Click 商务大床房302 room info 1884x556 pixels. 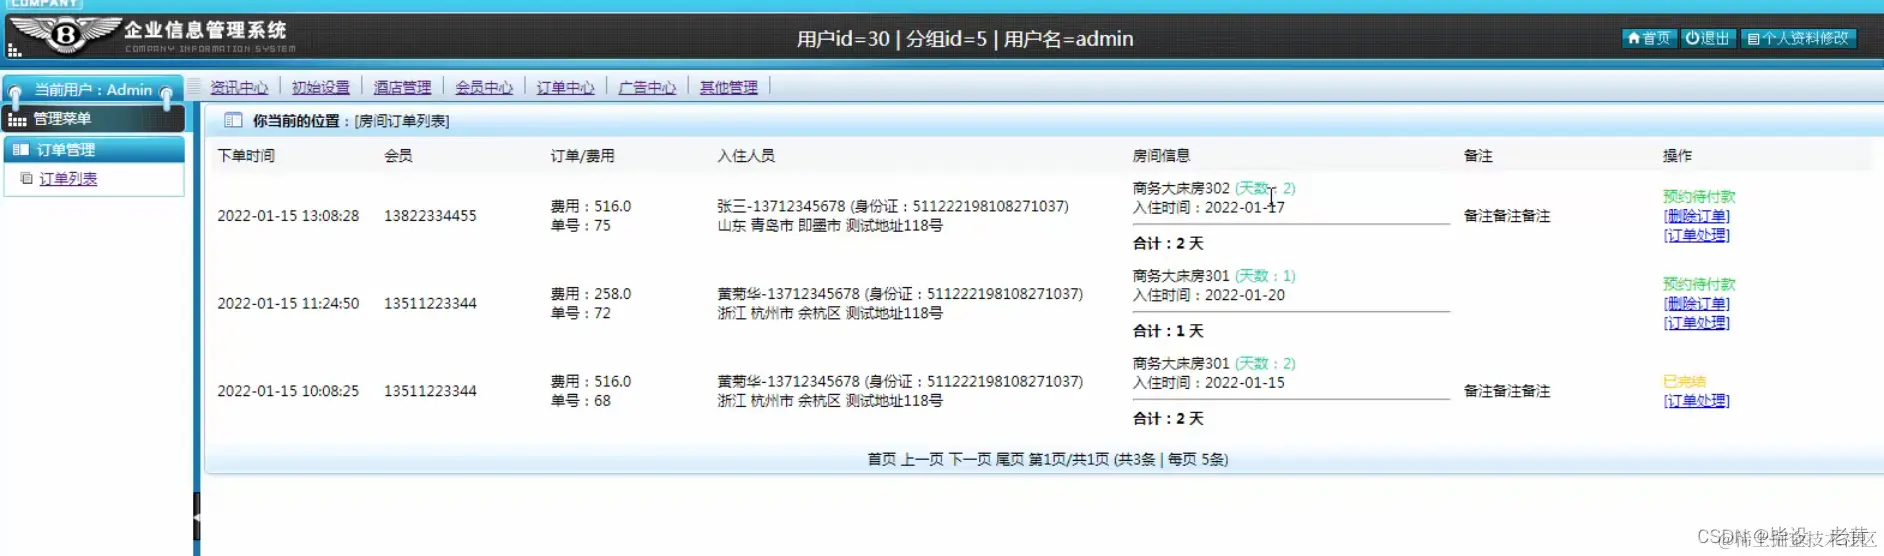click(x=1181, y=188)
